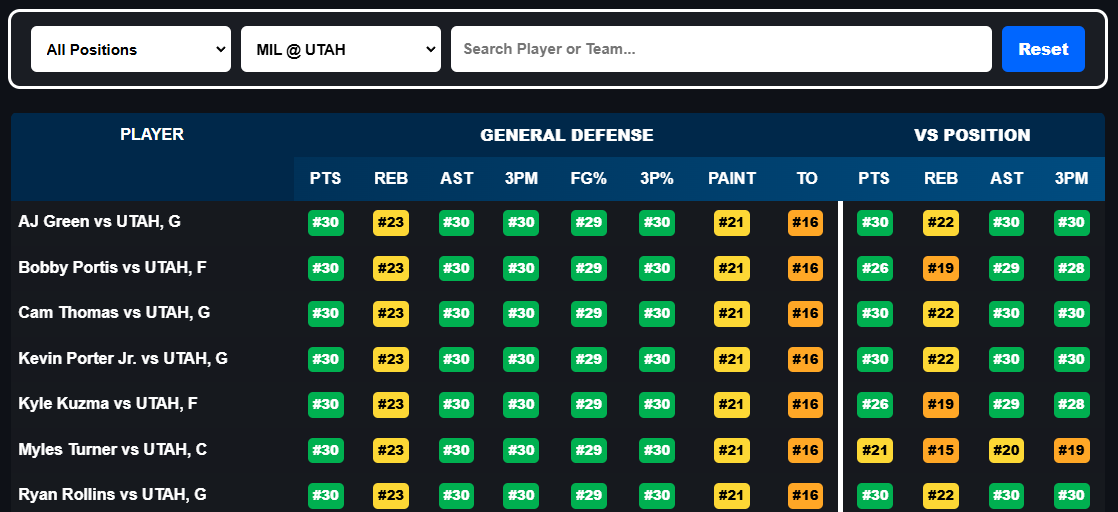The height and width of the screenshot is (512, 1118).
Task: Sort by General Defense AST column
Action: tap(456, 179)
